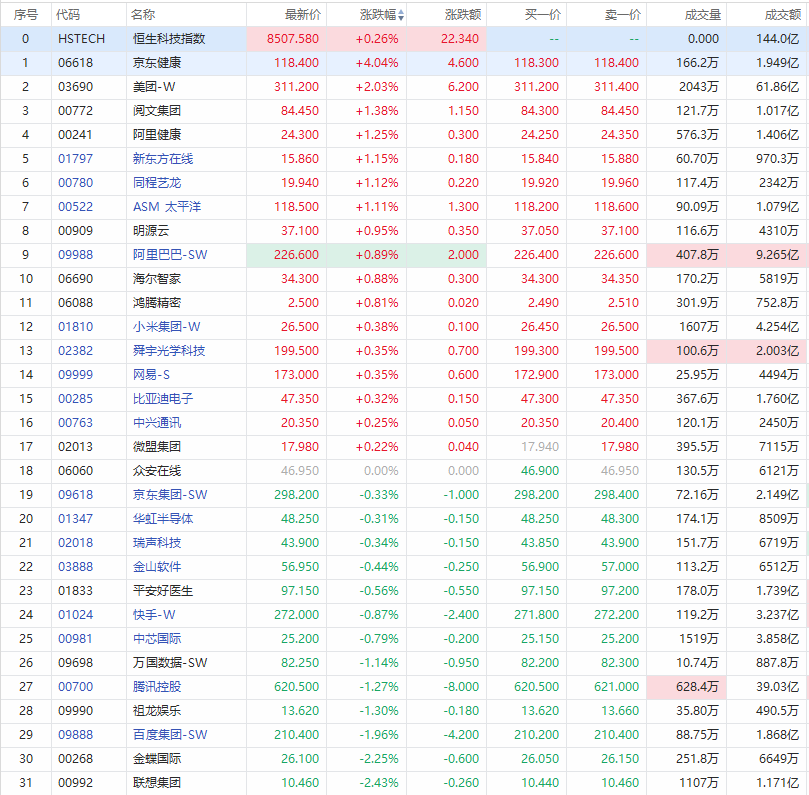Click the volume cell 2043万
809x795 pixels.
(699, 87)
